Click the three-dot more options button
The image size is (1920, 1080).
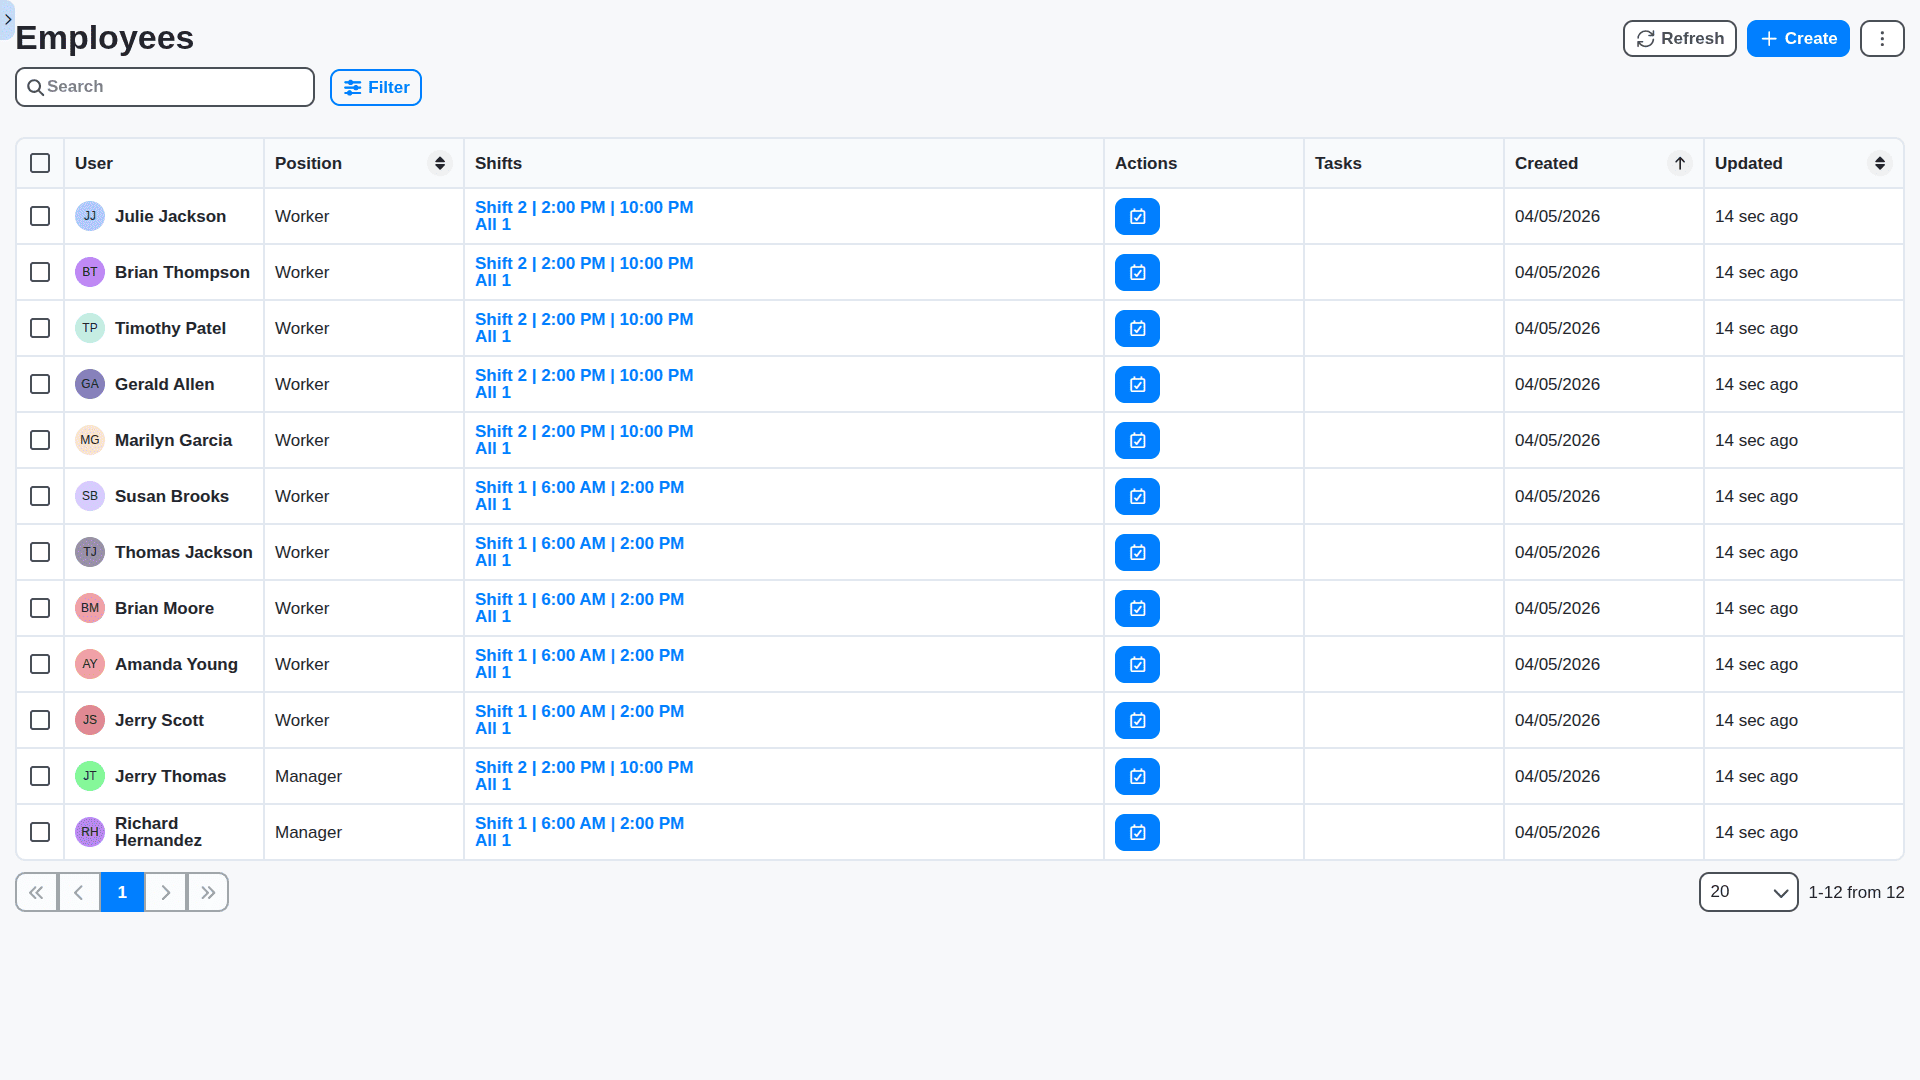coord(1882,38)
